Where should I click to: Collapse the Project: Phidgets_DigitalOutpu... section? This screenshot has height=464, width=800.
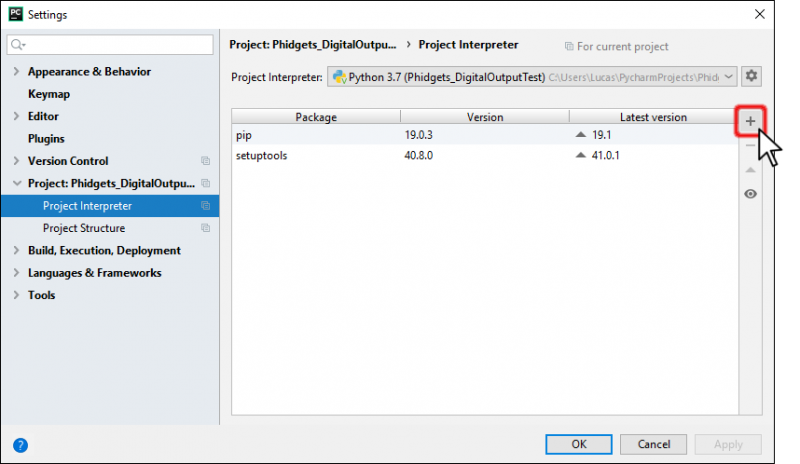tap(17, 183)
